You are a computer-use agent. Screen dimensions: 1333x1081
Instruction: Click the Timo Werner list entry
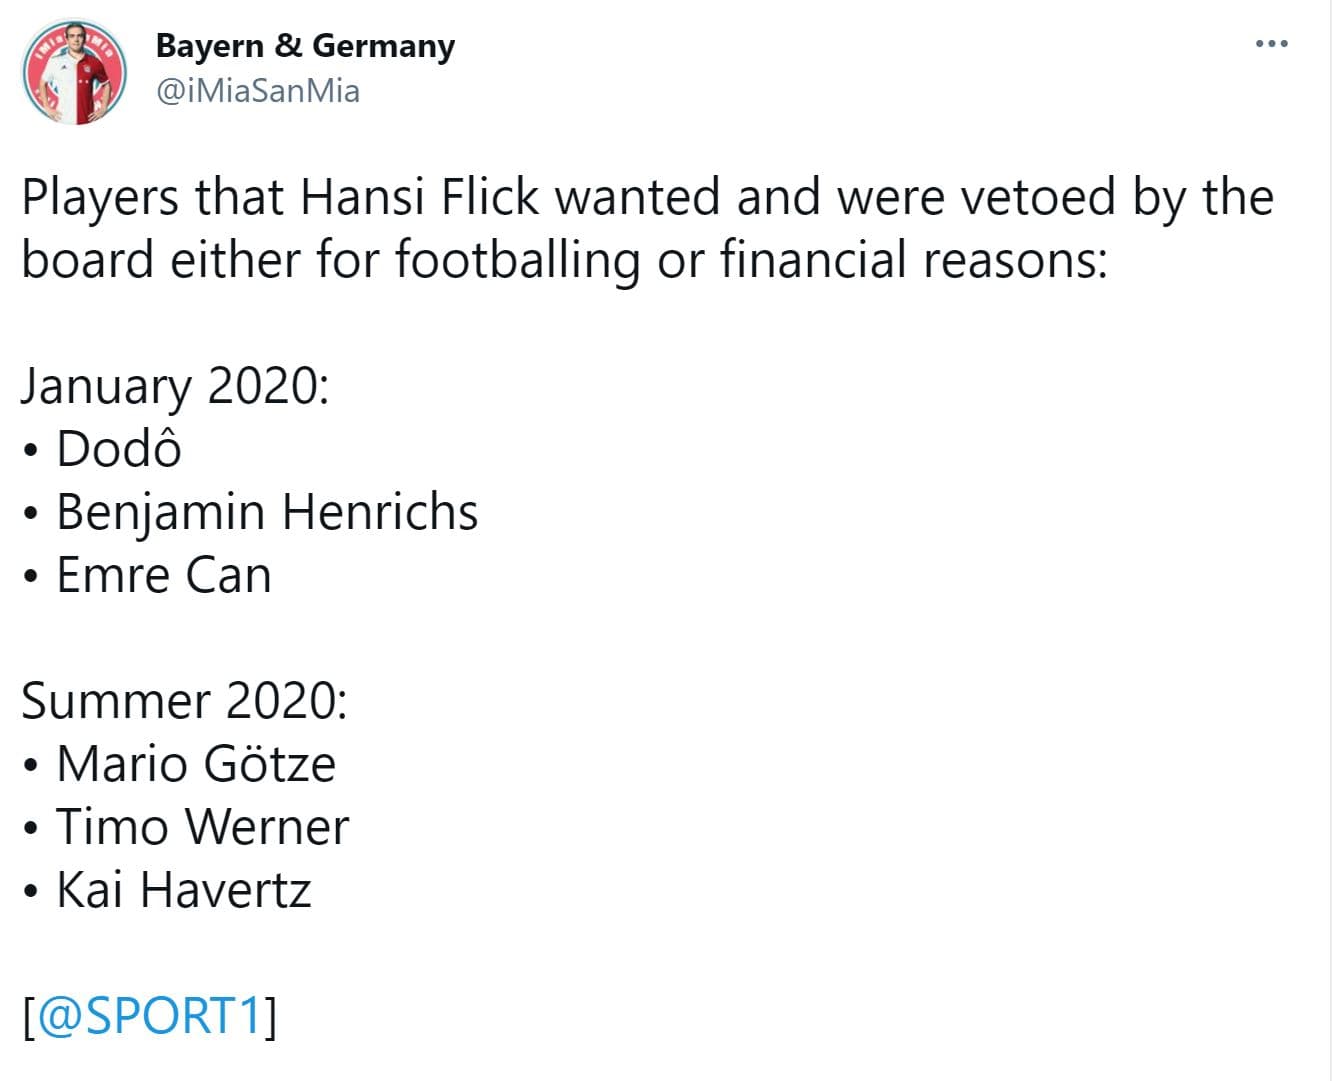pyautogui.click(x=203, y=827)
